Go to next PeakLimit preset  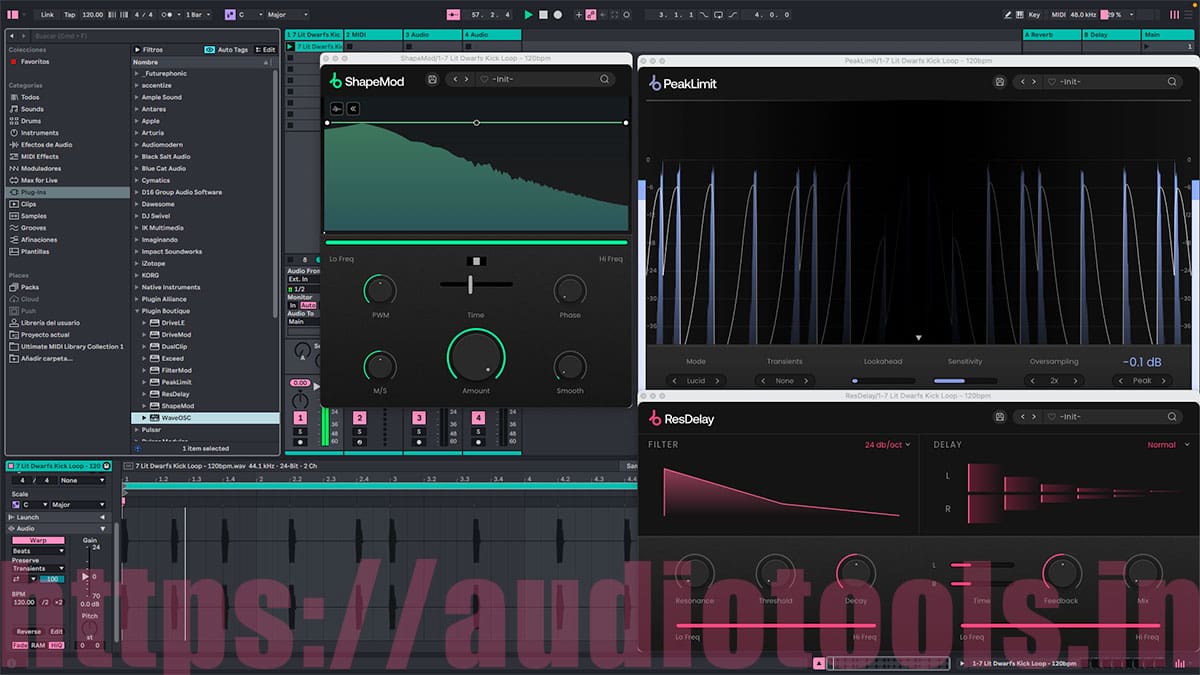pos(1035,82)
